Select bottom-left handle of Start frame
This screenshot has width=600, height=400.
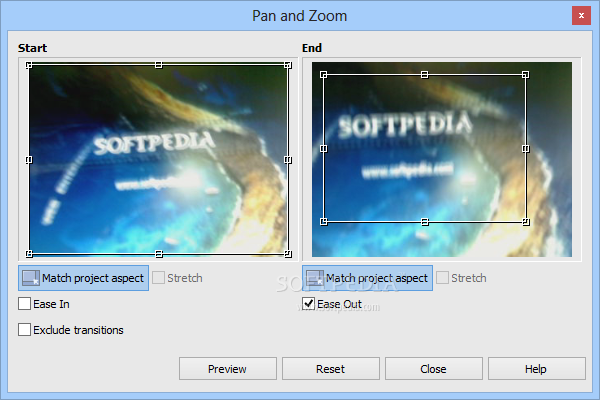tap(29, 254)
